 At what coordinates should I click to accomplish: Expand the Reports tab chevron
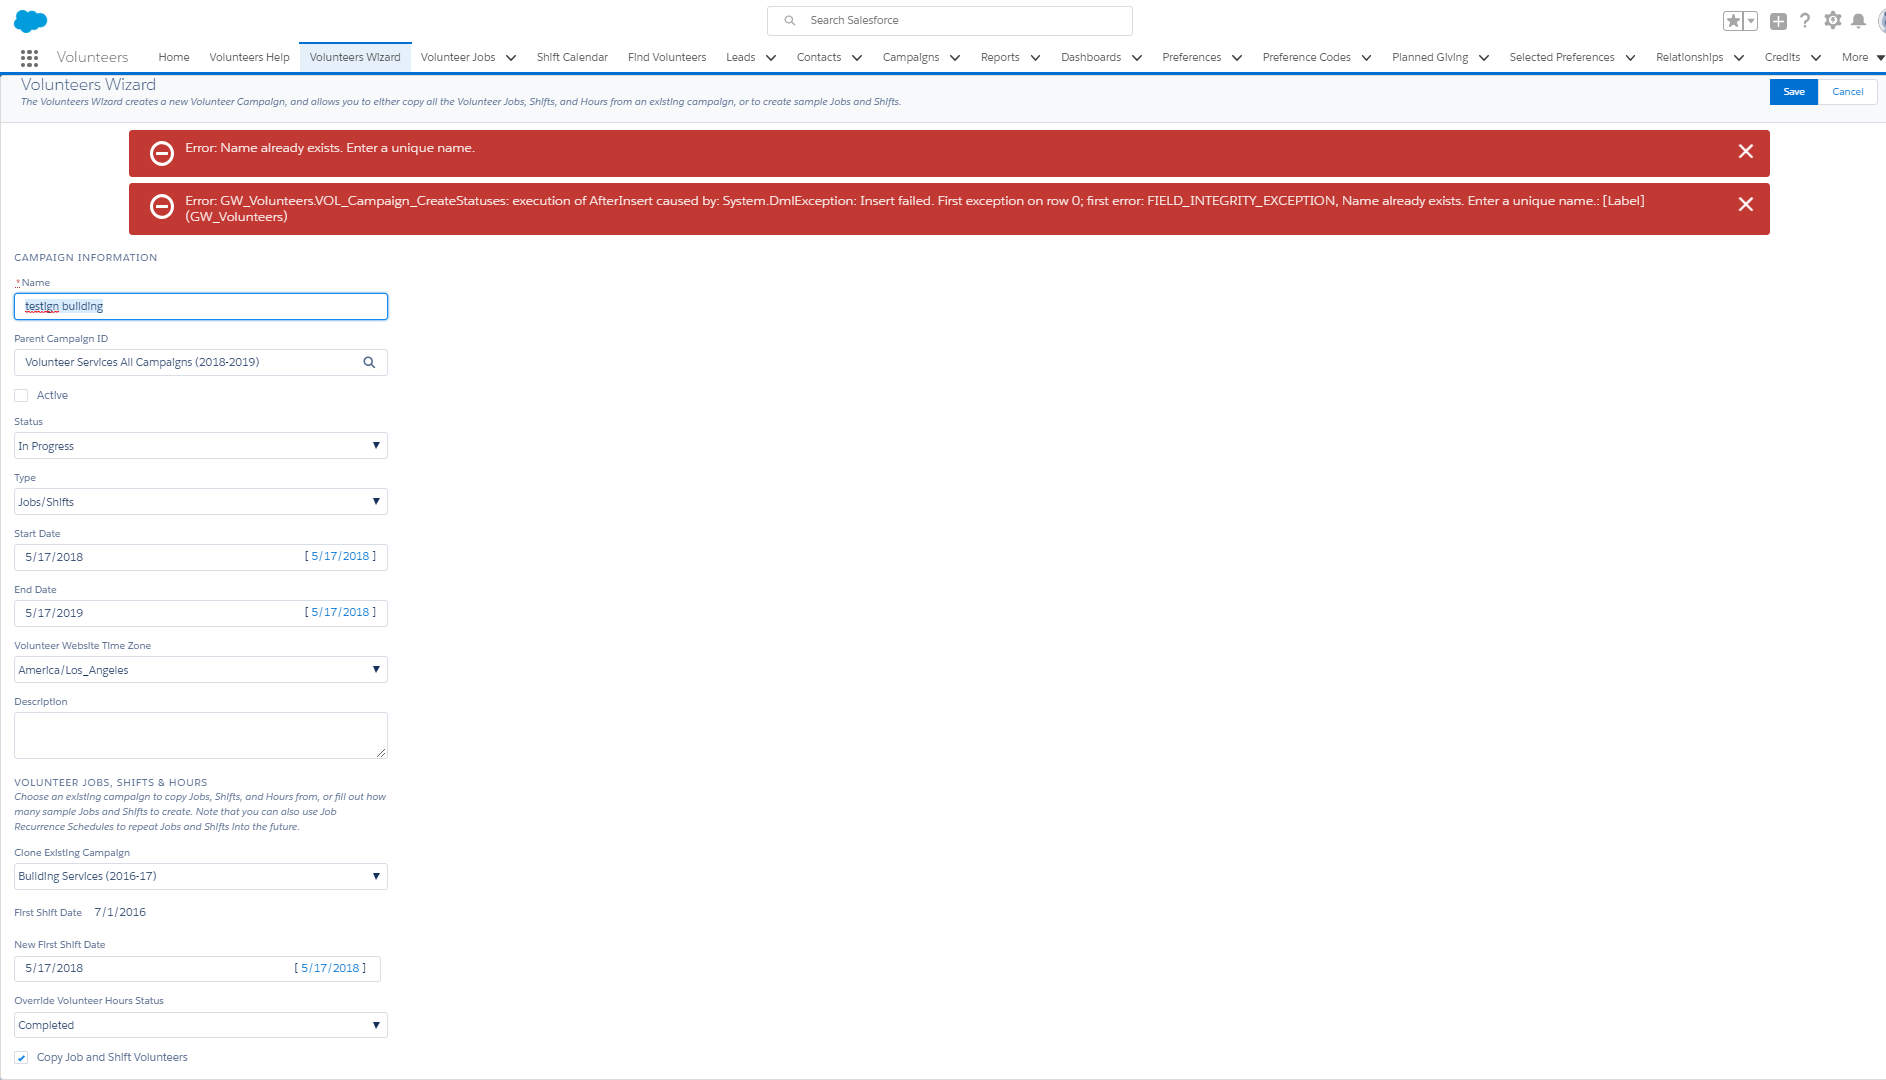coord(1035,58)
